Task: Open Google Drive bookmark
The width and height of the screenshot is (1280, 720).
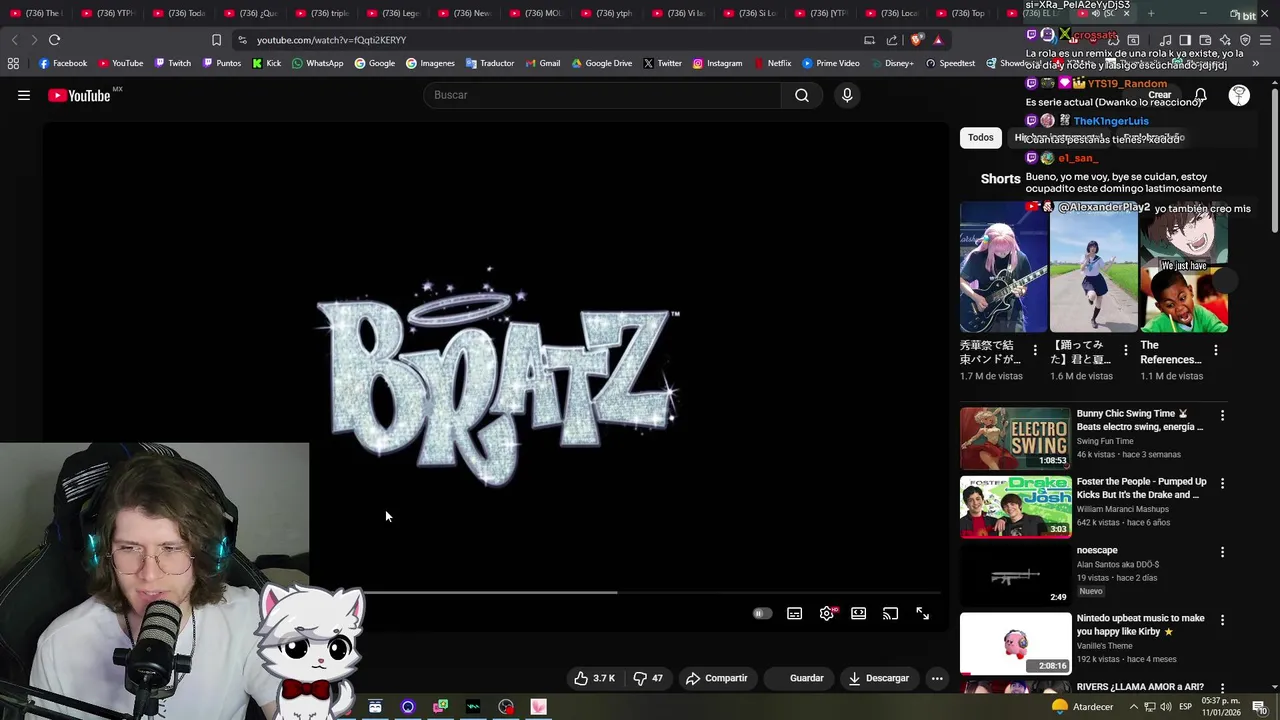Action: click(x=602, y=63)
